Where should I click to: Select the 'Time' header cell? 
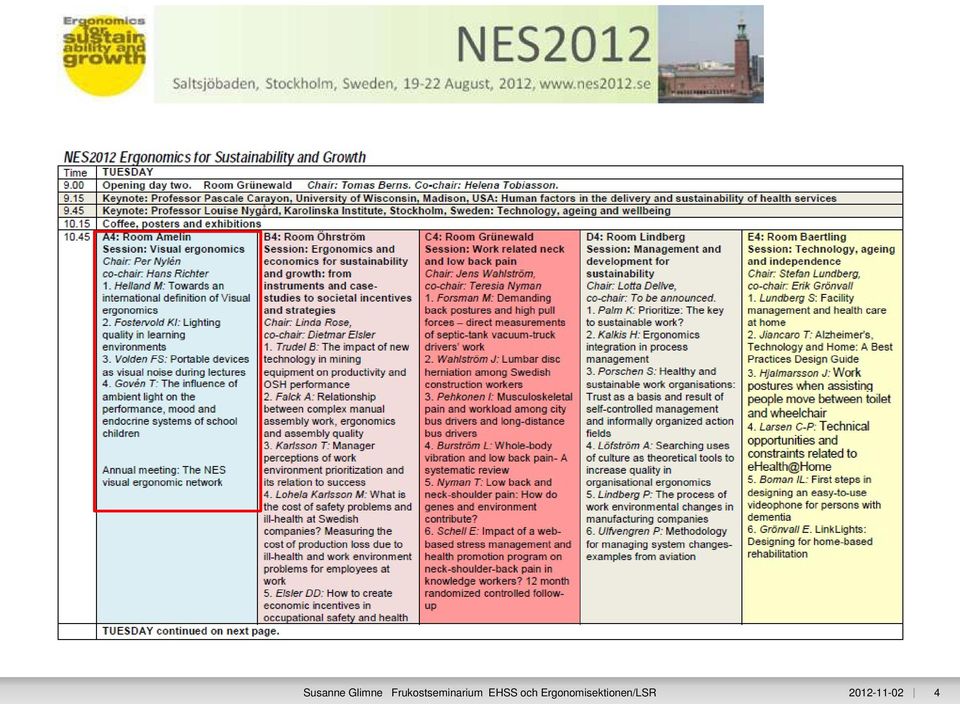tap(77, 173)
